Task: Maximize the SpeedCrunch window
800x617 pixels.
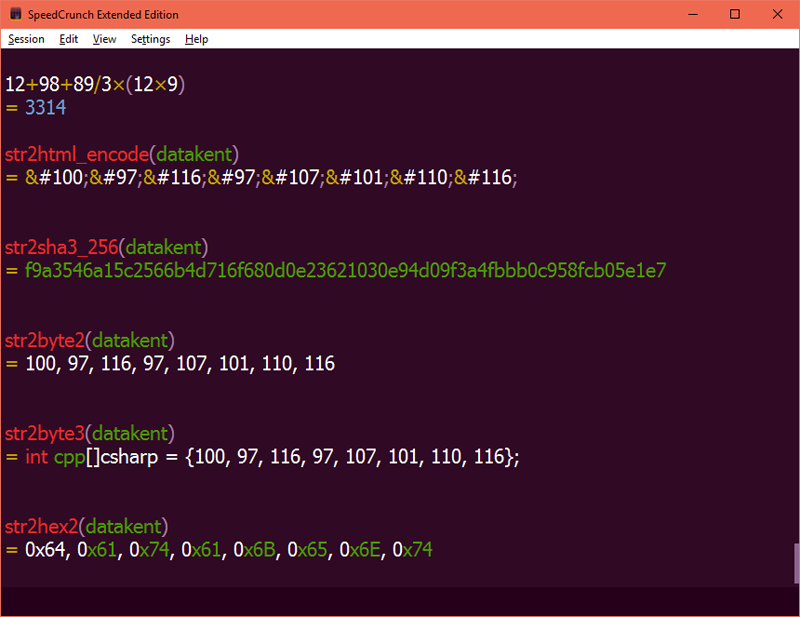Action: pyautogui.click(x=735, y=14)
